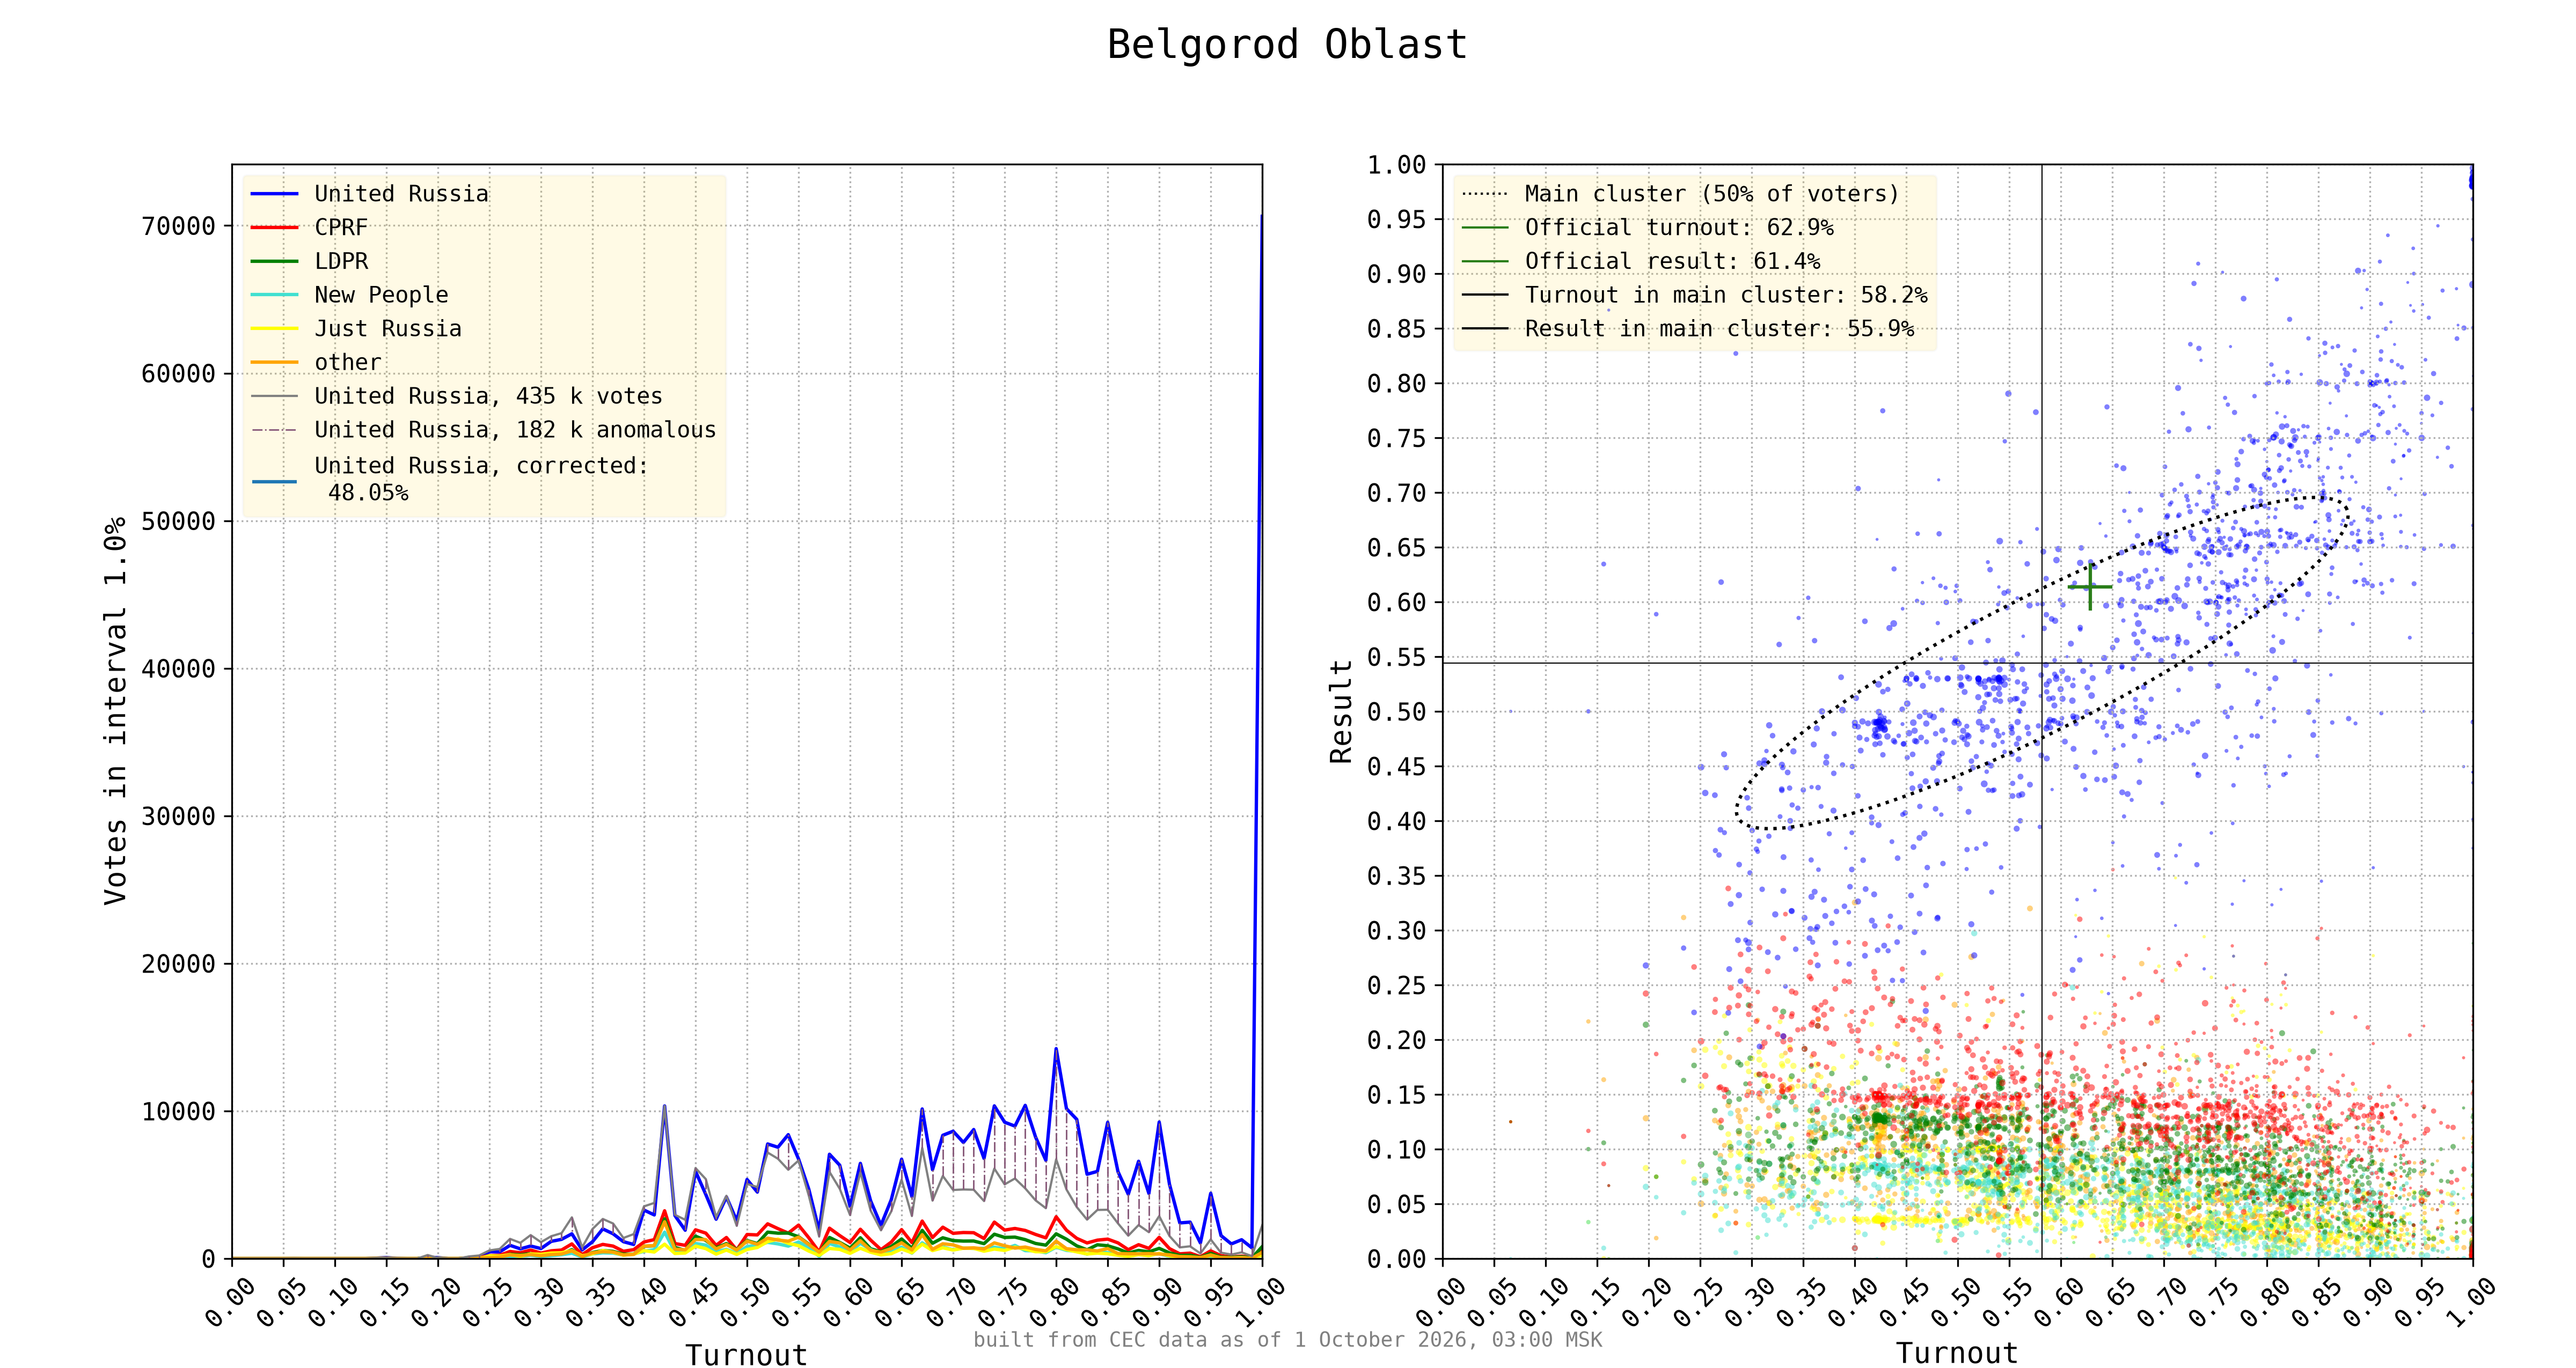Click the blue United Russia legend line swatch
The height and width of the screenshot is (1368, 2576).
click(274, 194)
